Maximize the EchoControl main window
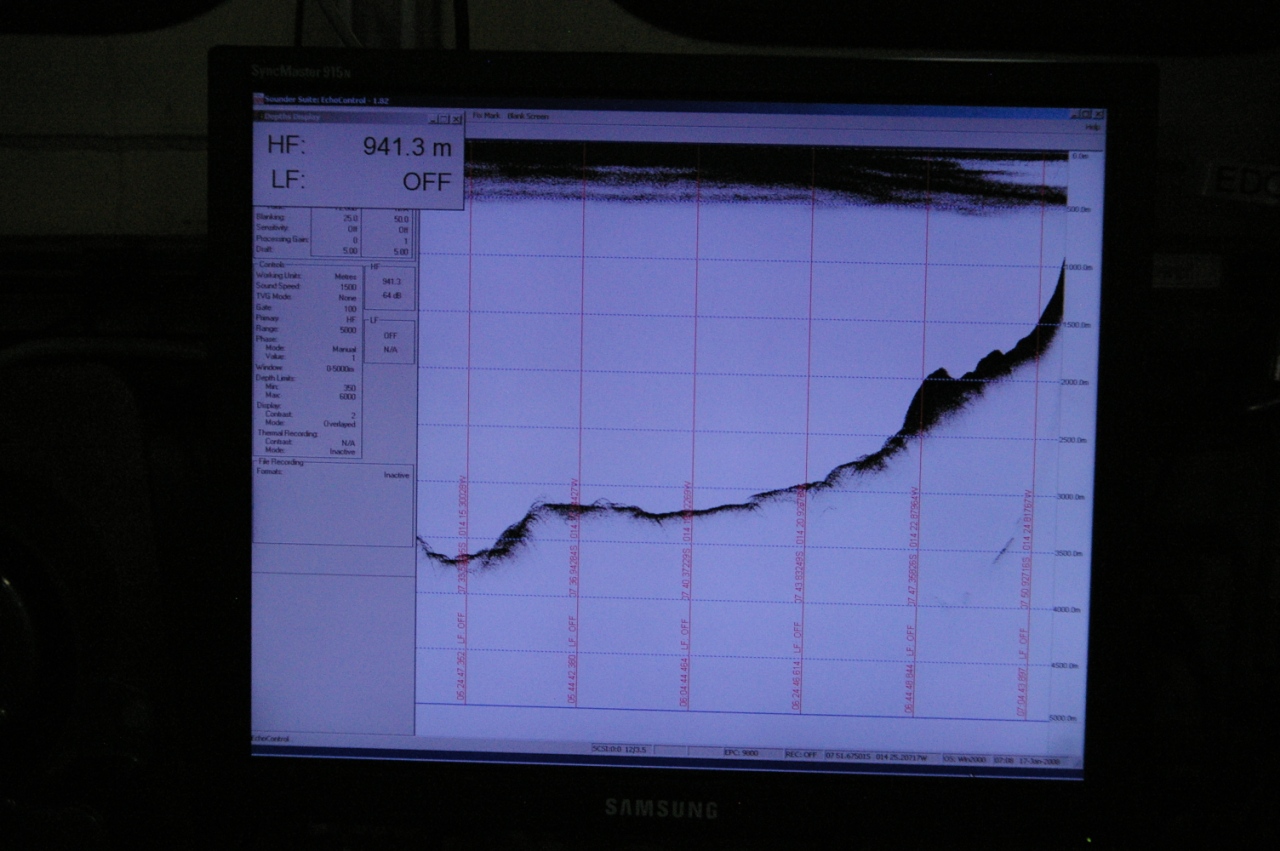 click(x=1088, y=114)
